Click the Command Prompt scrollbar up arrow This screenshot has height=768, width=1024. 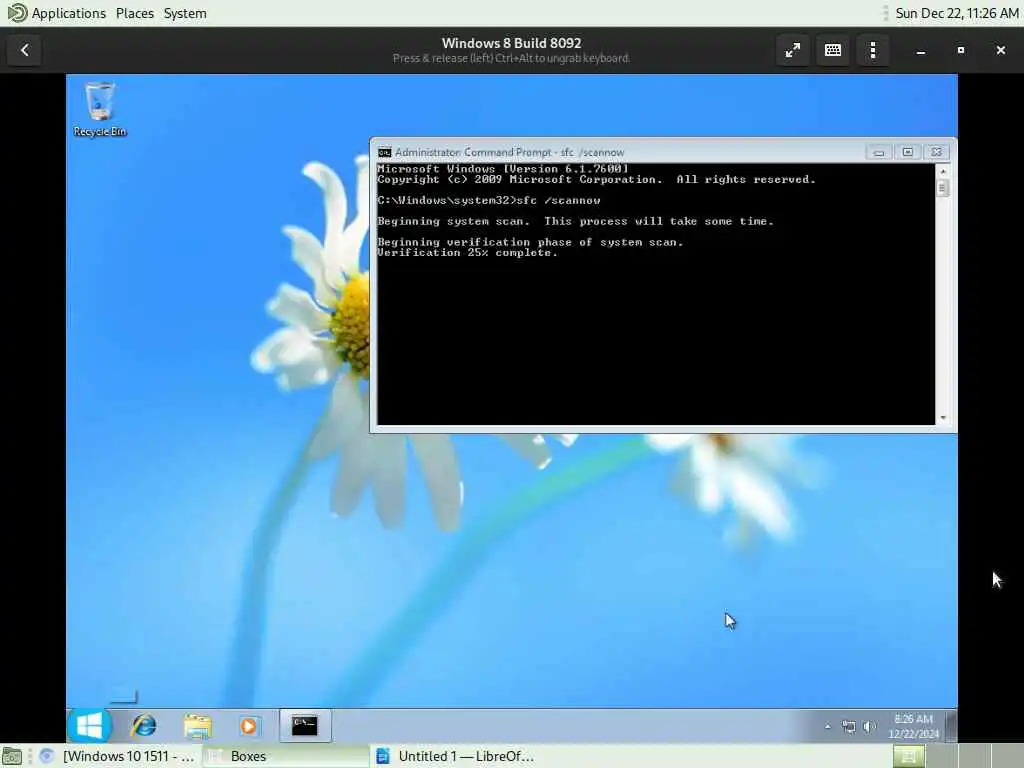point(942,171)
